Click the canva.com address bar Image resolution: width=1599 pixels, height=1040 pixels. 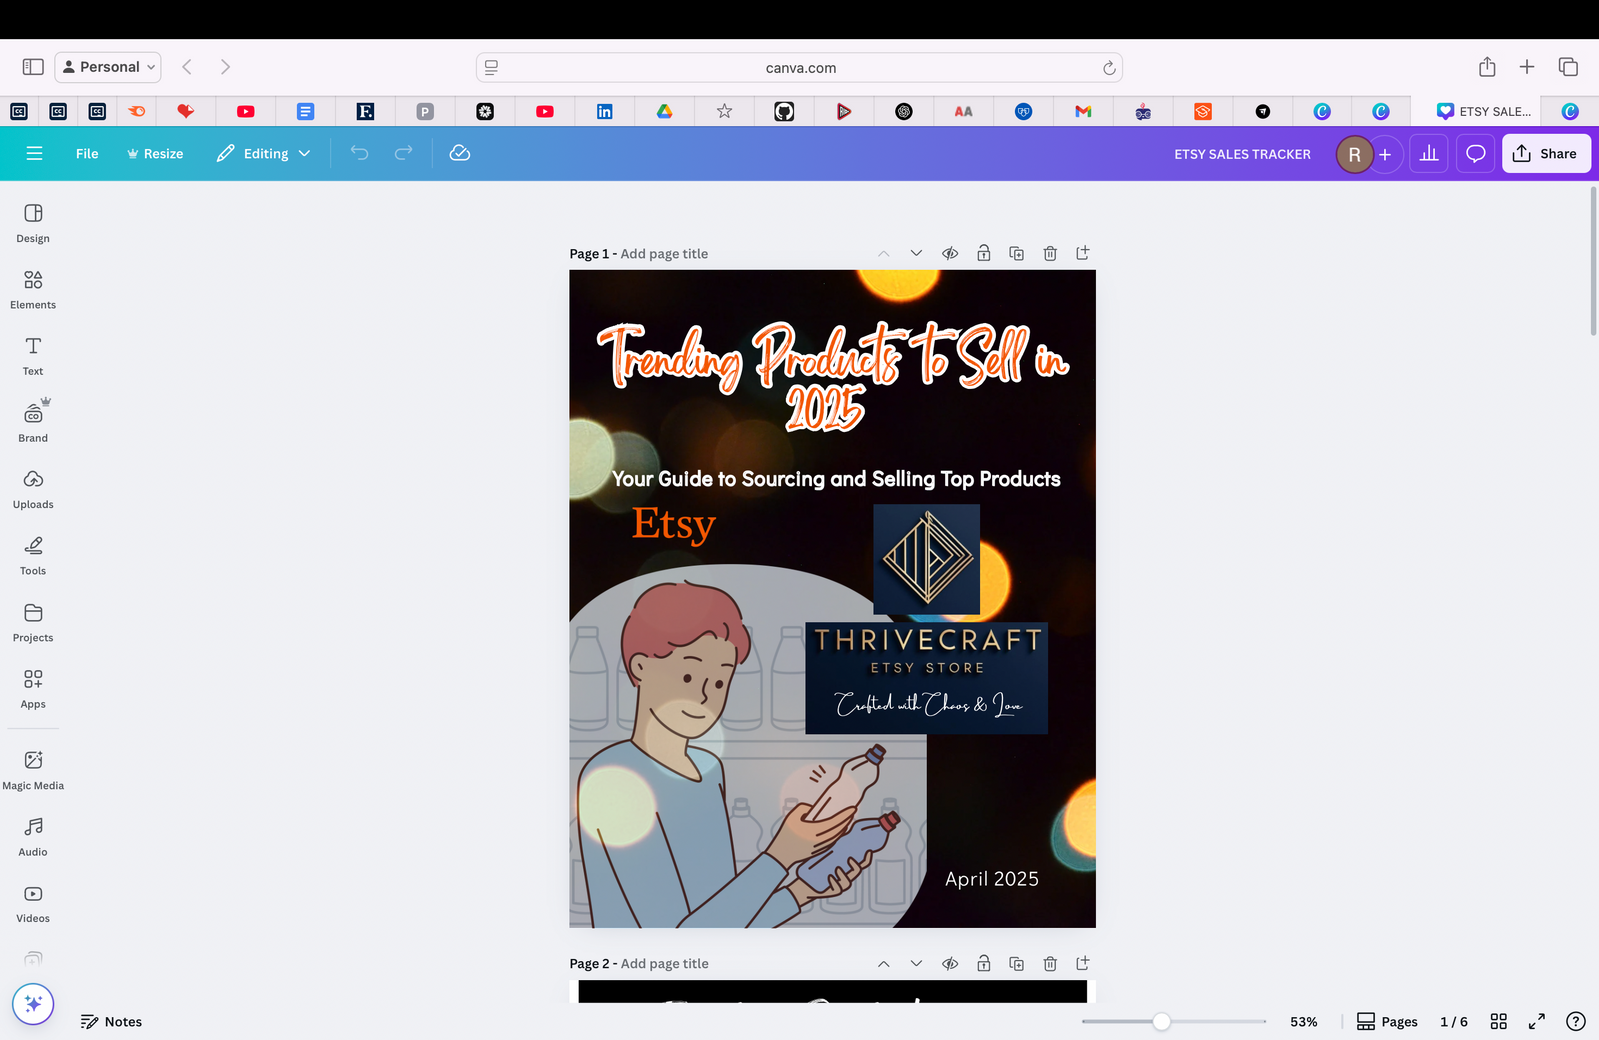pos(800,67)
